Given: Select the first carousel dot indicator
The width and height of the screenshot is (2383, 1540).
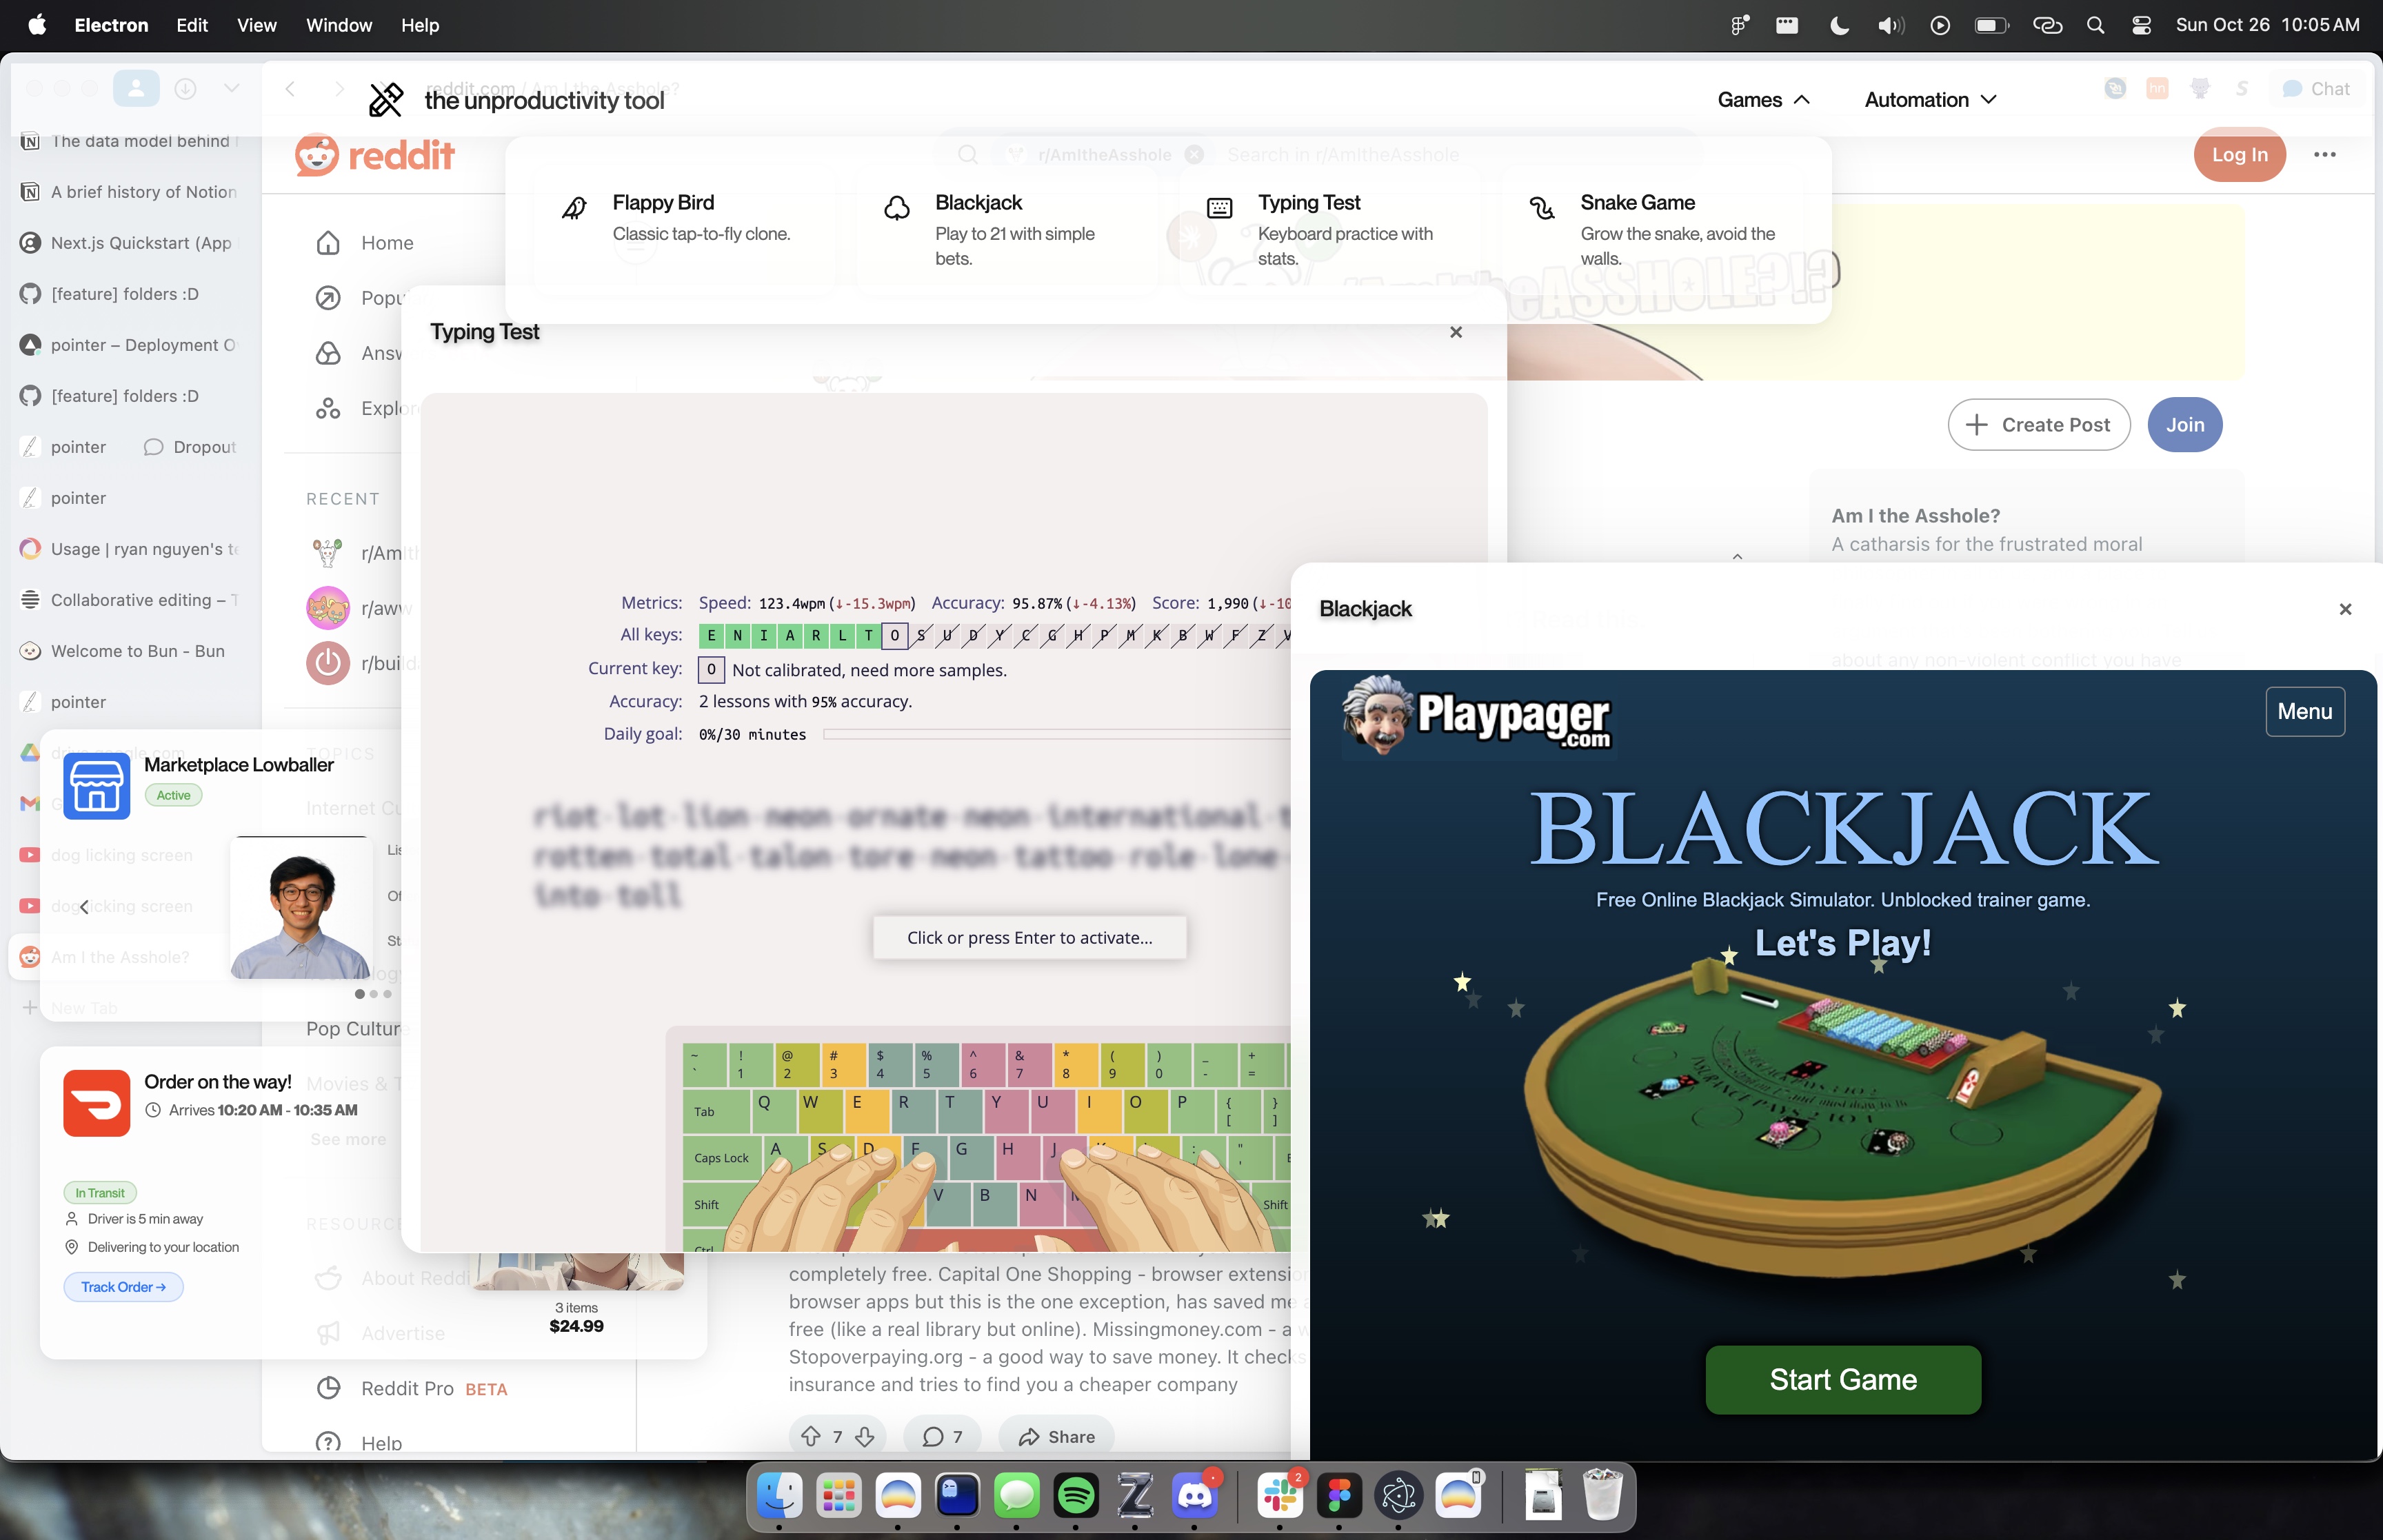Looking at the screenshot, I should tap(360, 994).
